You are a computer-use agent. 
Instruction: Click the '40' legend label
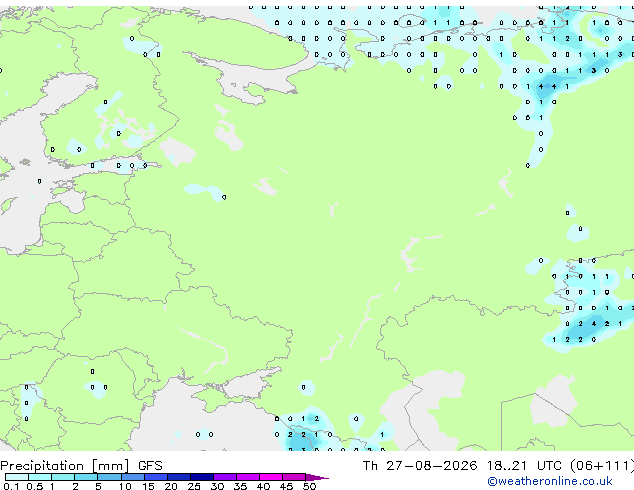(263, 486)
